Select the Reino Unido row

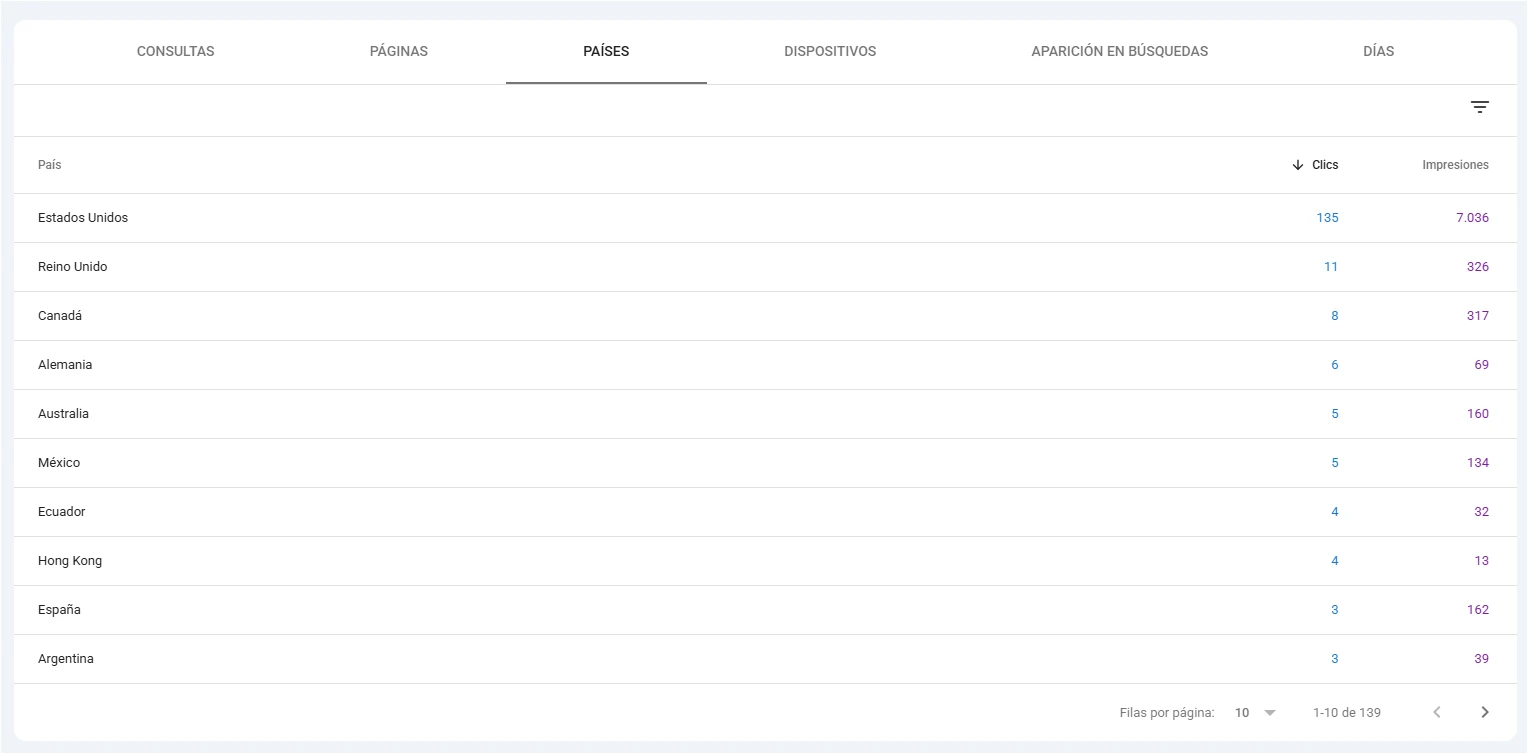[x=764, y=267]
